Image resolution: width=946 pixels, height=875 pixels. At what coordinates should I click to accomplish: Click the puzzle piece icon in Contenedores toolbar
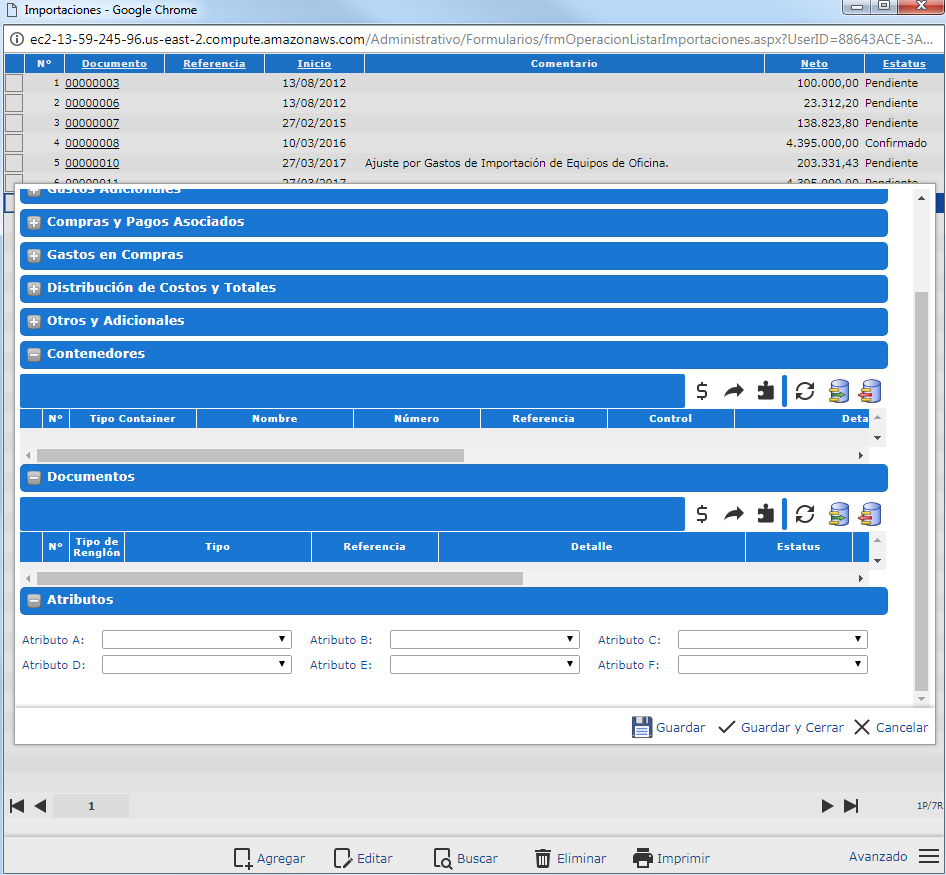click(x=766, y=391)
